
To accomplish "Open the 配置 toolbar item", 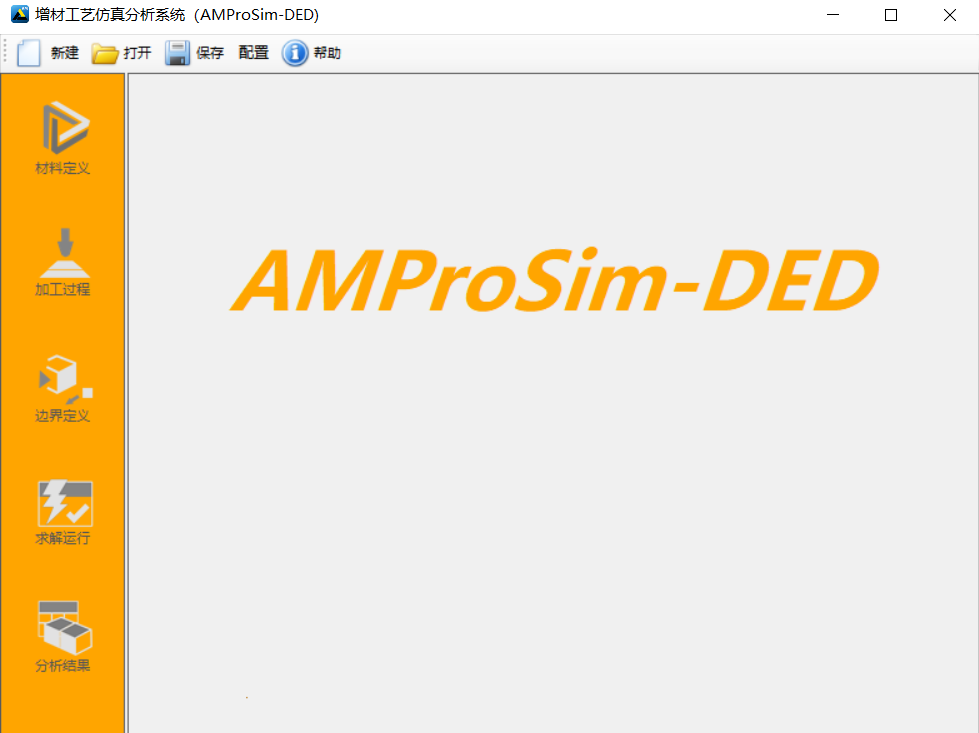I will tap(254, 53).
